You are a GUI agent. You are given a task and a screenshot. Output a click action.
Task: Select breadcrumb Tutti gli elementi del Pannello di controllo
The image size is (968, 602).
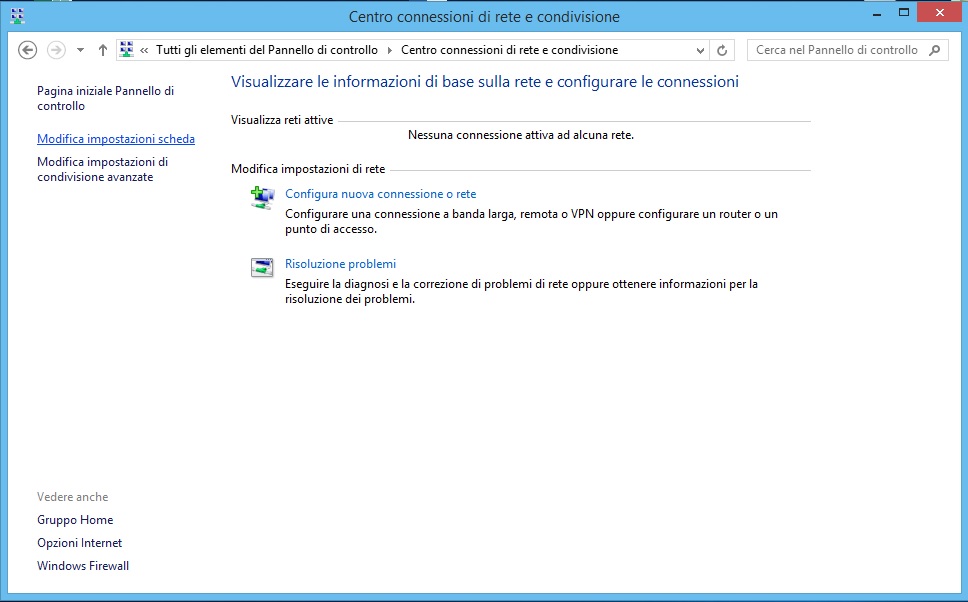[x=266, y=50]
